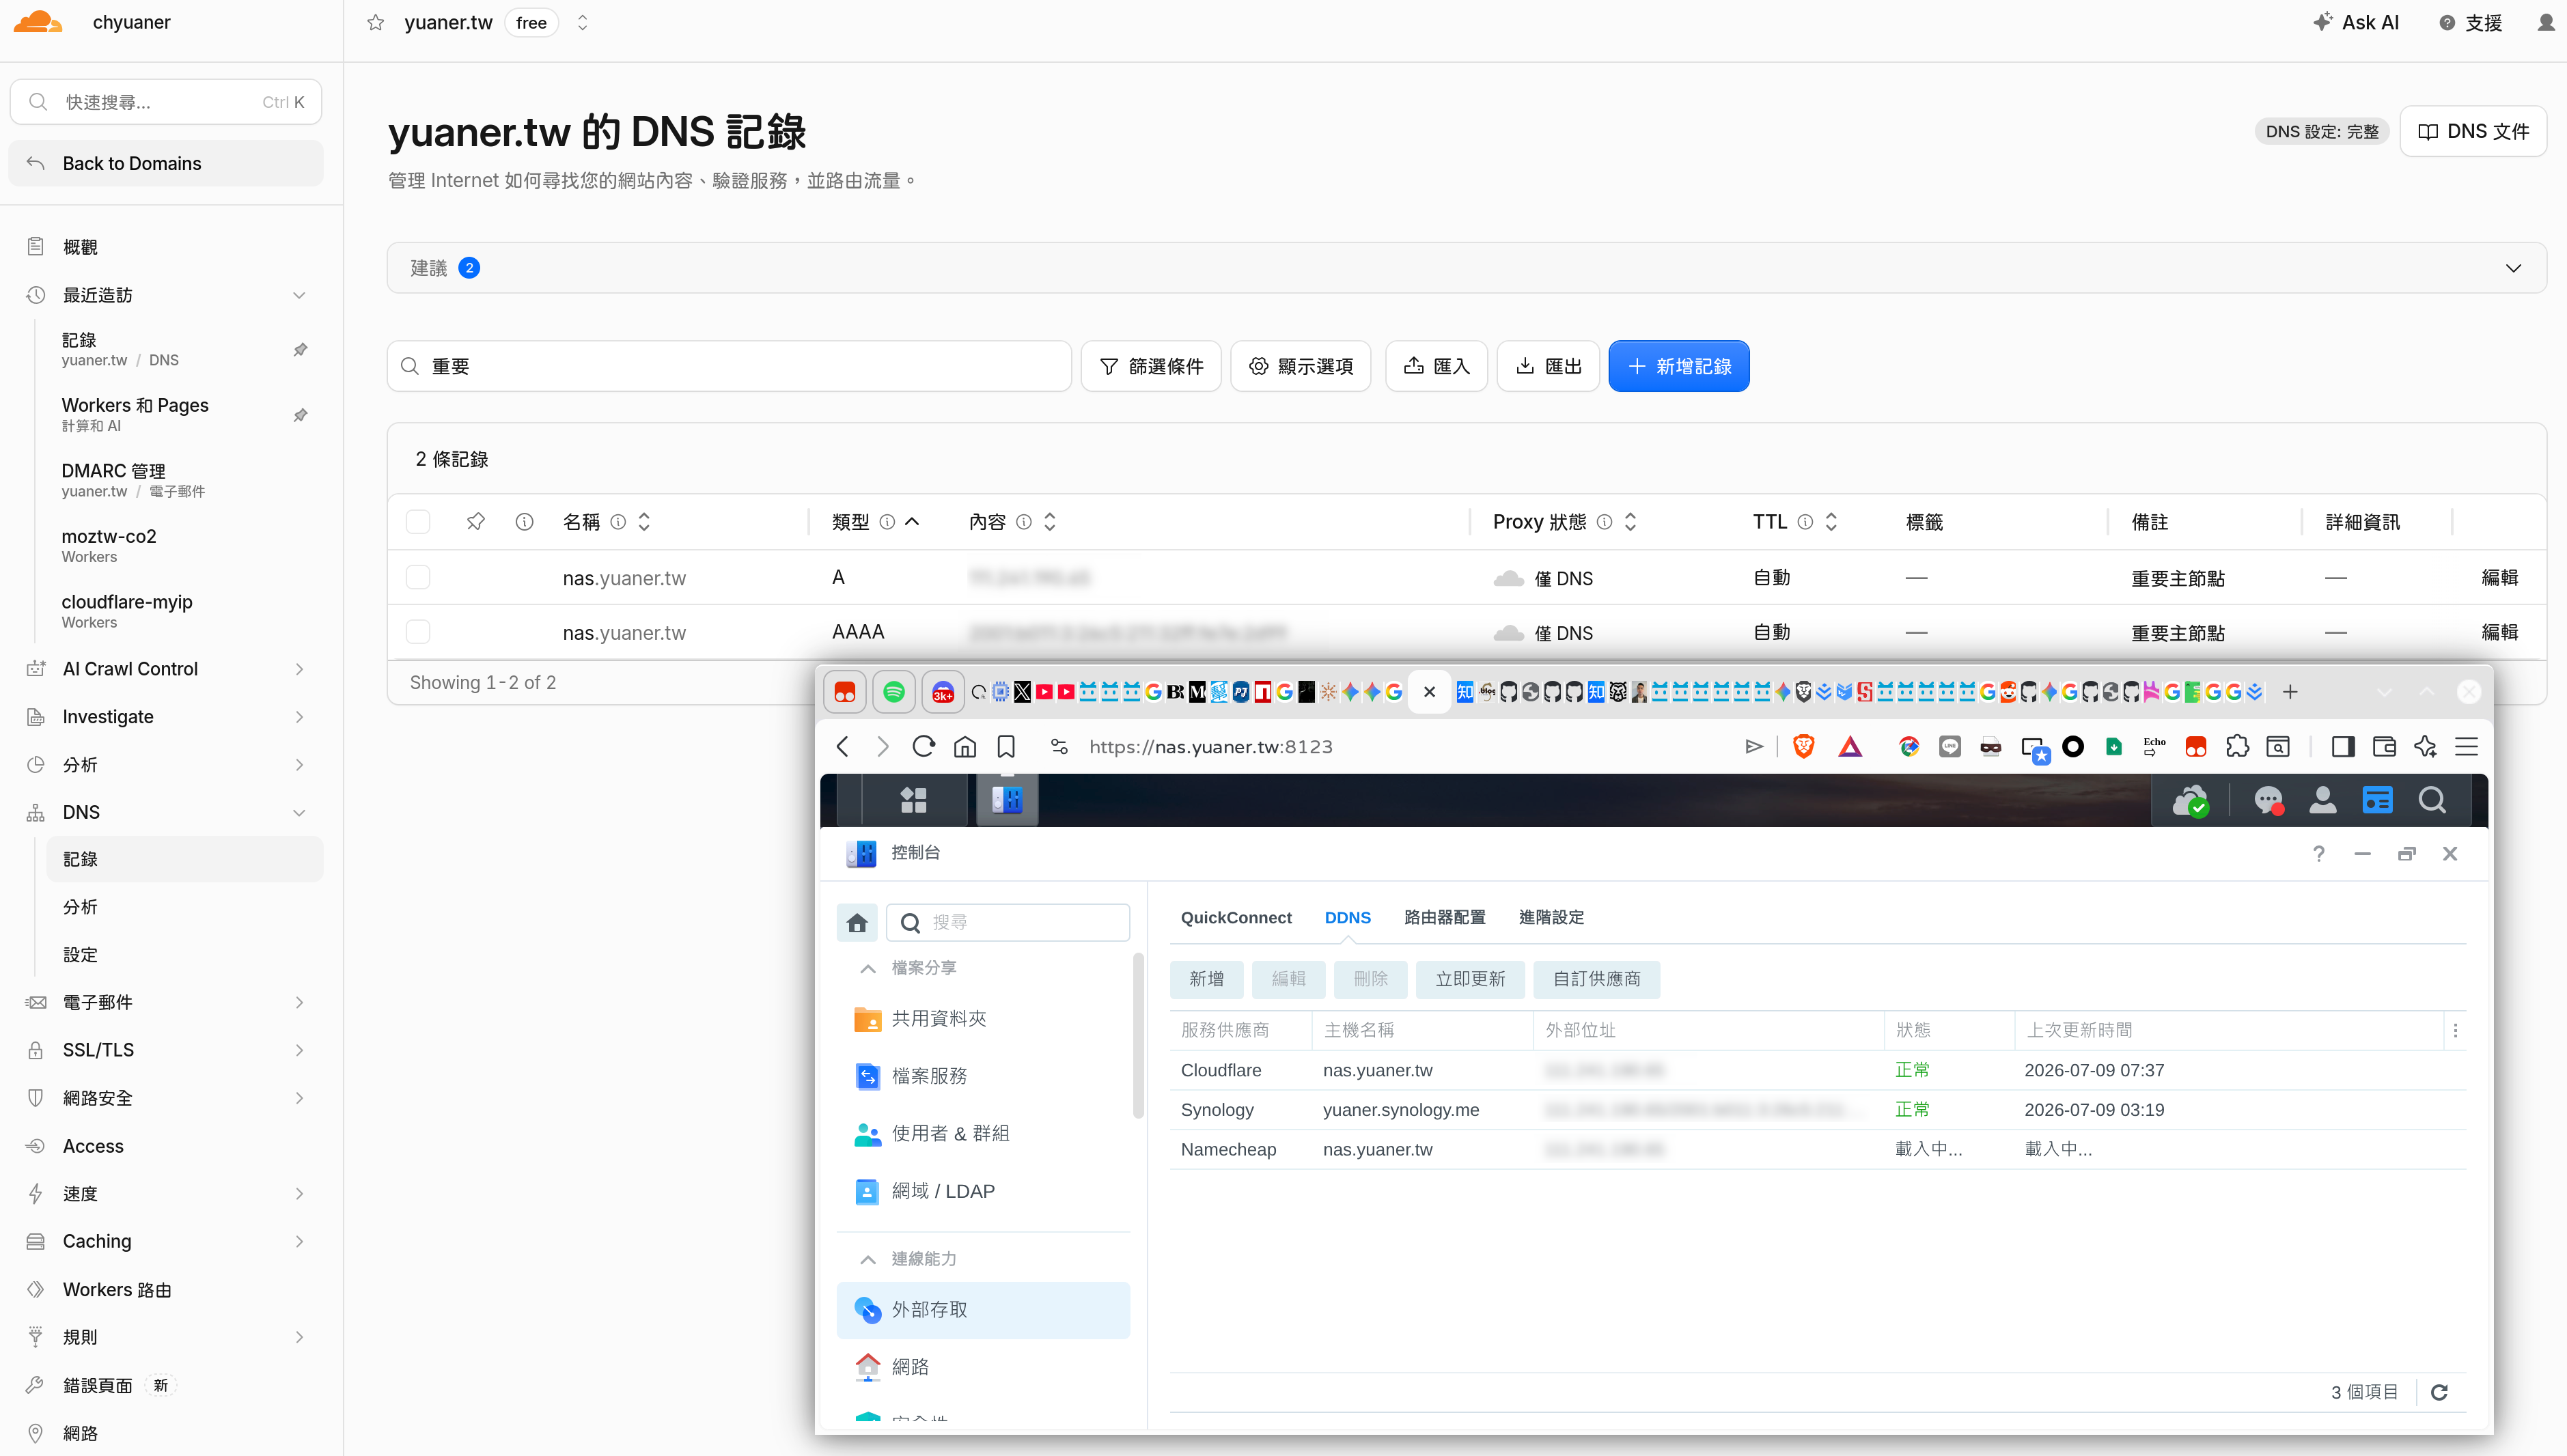Open the browser hamburger menu
This screenshot has height=1456, width=2567.
click(x=2466, y=746)
